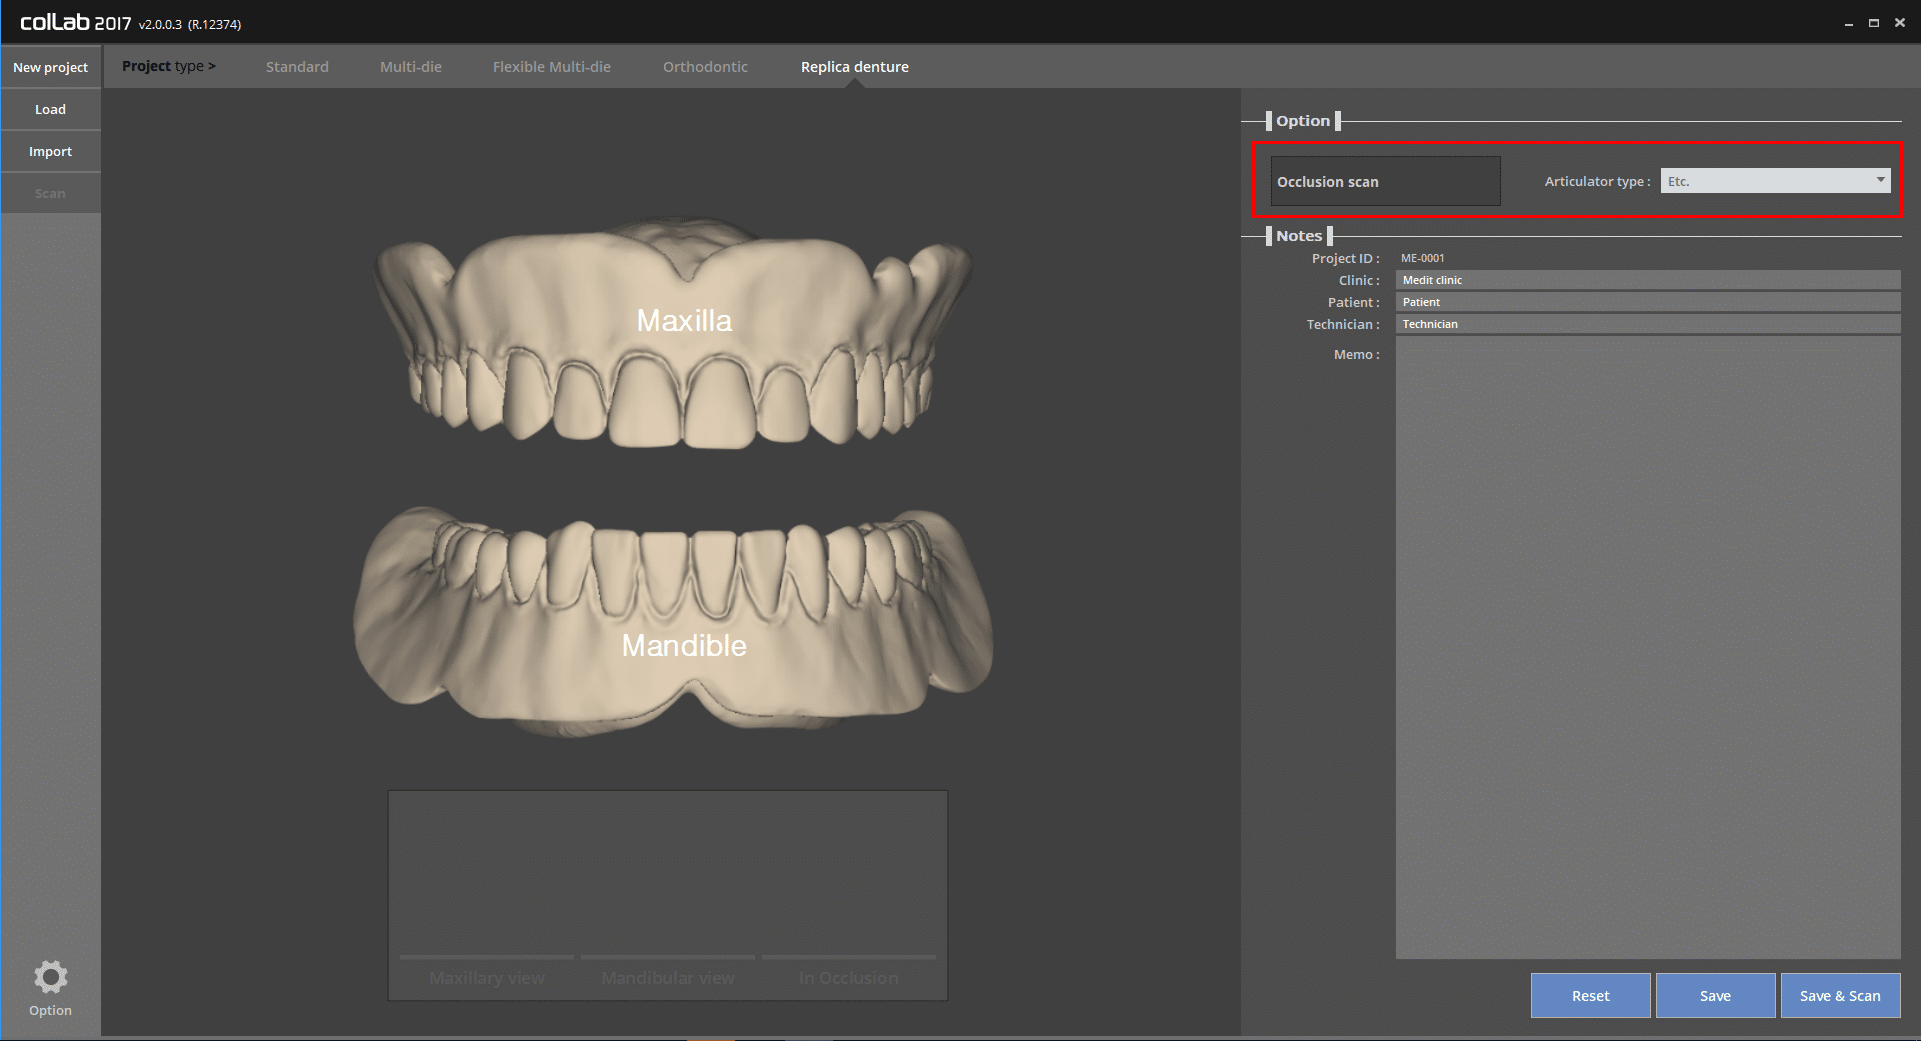Click Import in the sidebar
This screenshot has width=1921, height=1041.
tap(50, 151)
